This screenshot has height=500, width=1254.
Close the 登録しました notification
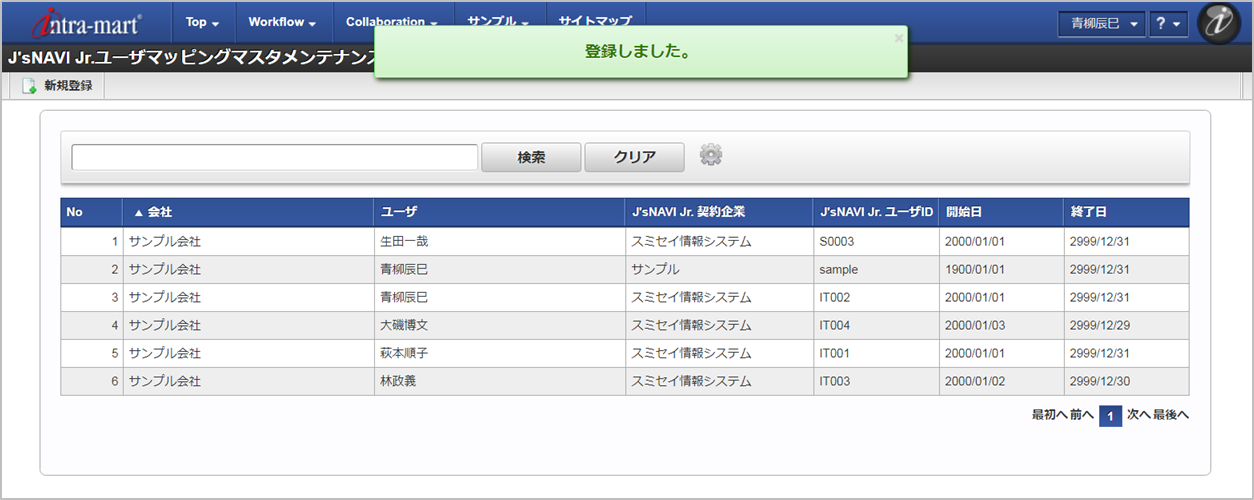click(898, 38)
